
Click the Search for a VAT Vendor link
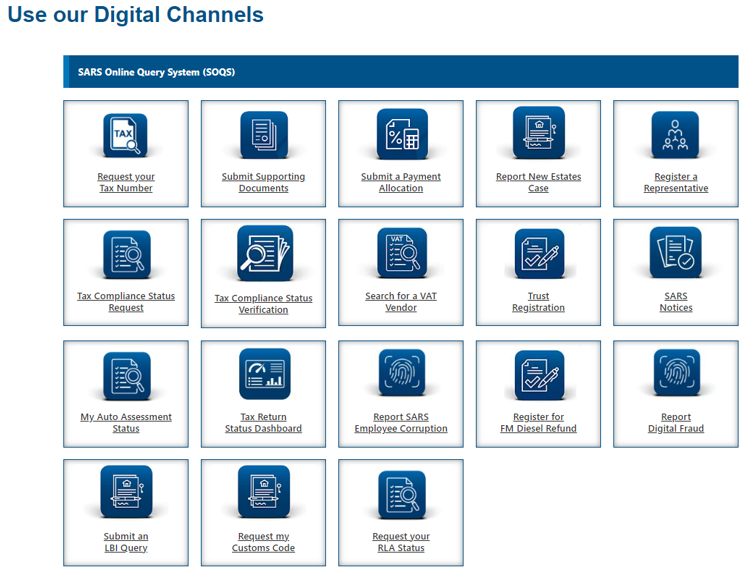pyautogui.click(x=401, y=302)
